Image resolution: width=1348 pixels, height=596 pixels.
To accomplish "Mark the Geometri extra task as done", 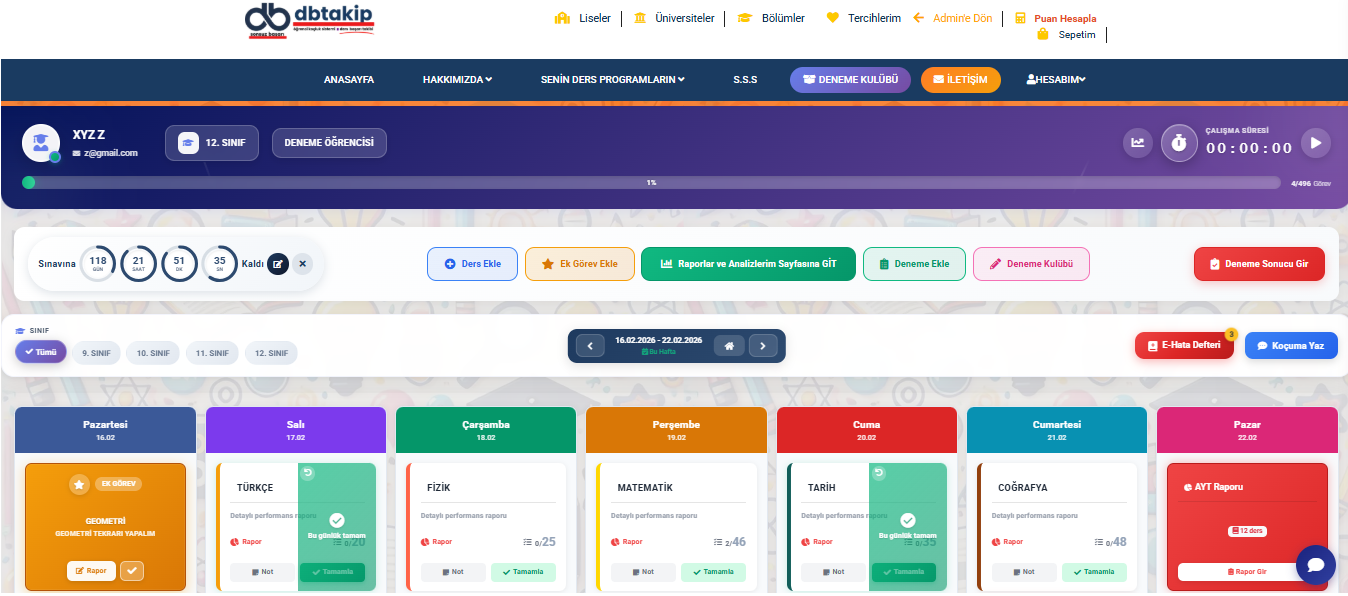I will pyautogui.click(x=132, y=571).
